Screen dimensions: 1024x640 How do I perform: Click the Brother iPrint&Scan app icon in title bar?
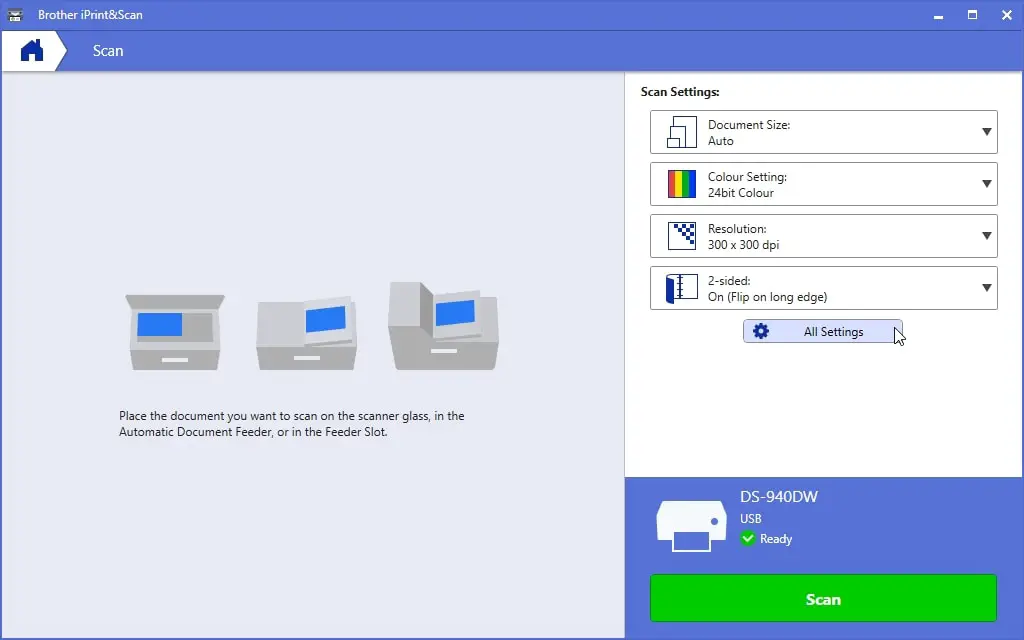point(15,14)
